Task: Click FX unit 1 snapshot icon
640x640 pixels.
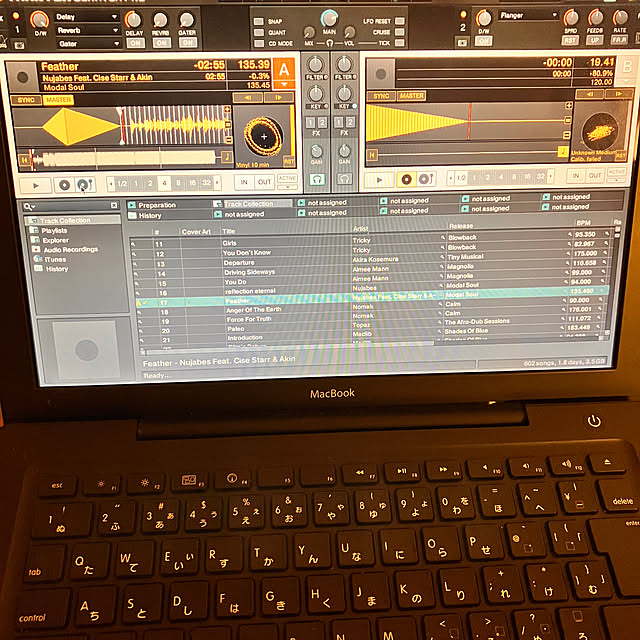Action: 19,45
